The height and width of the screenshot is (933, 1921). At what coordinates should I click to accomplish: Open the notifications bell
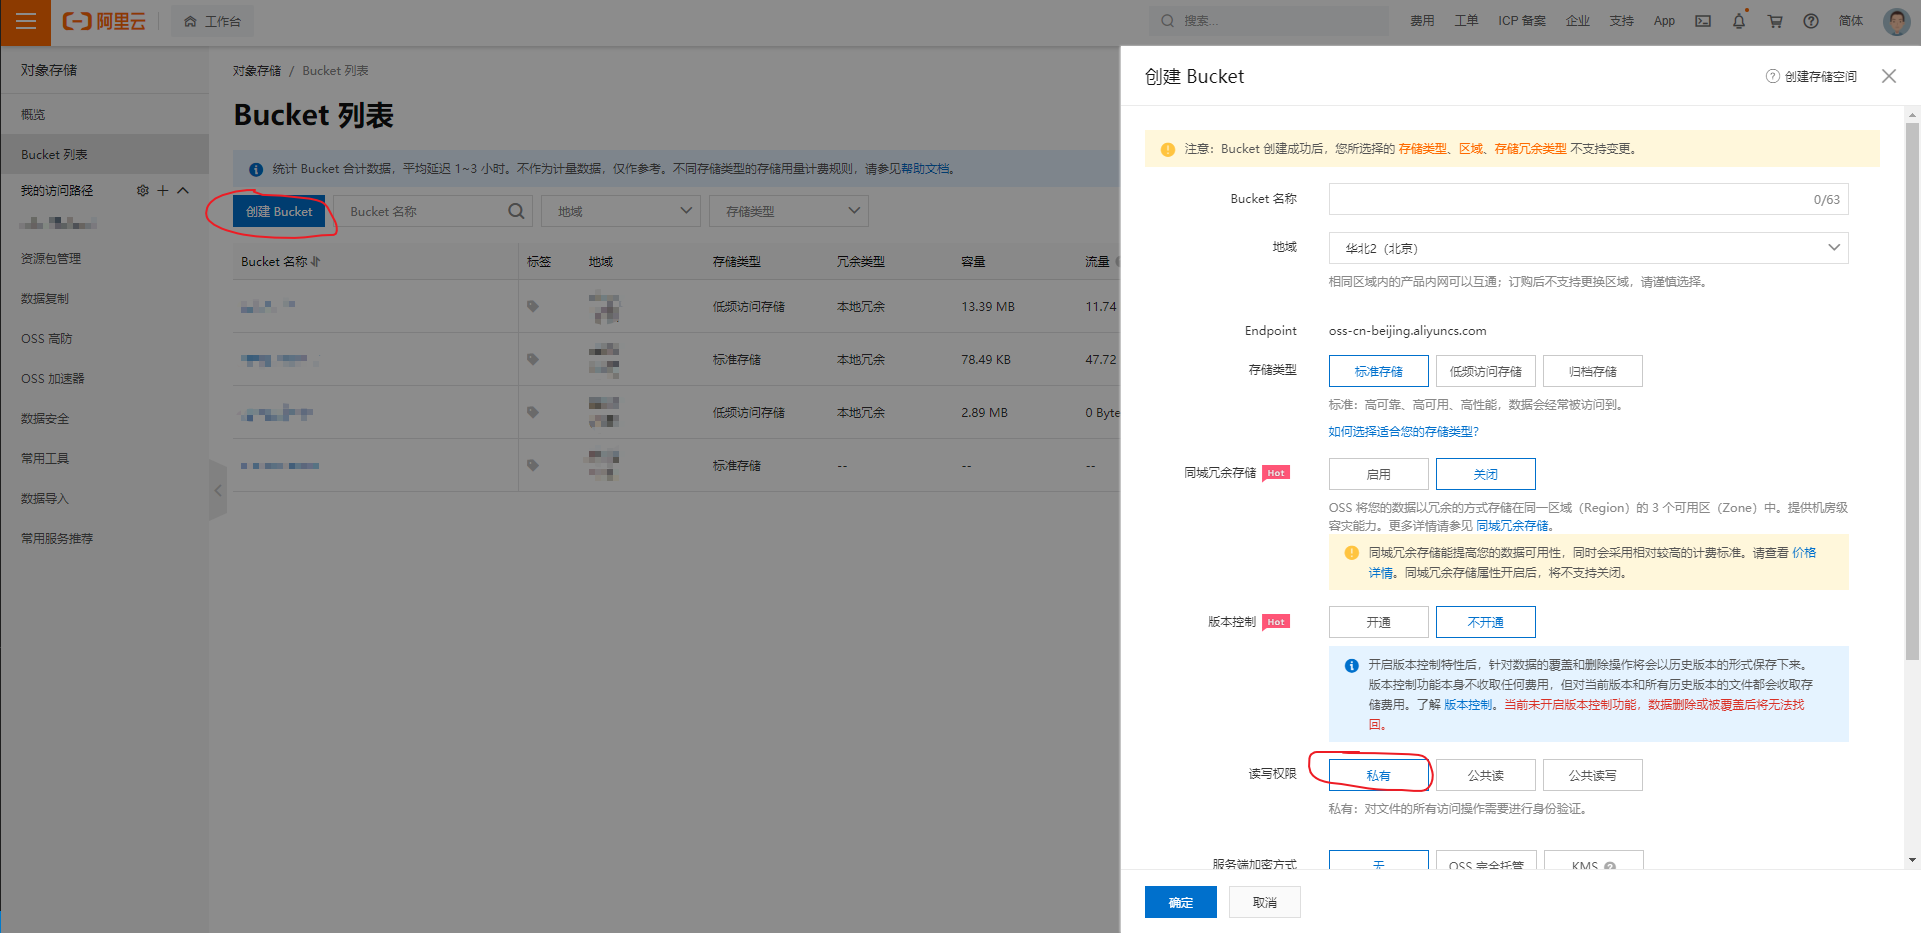[1739, 20]
